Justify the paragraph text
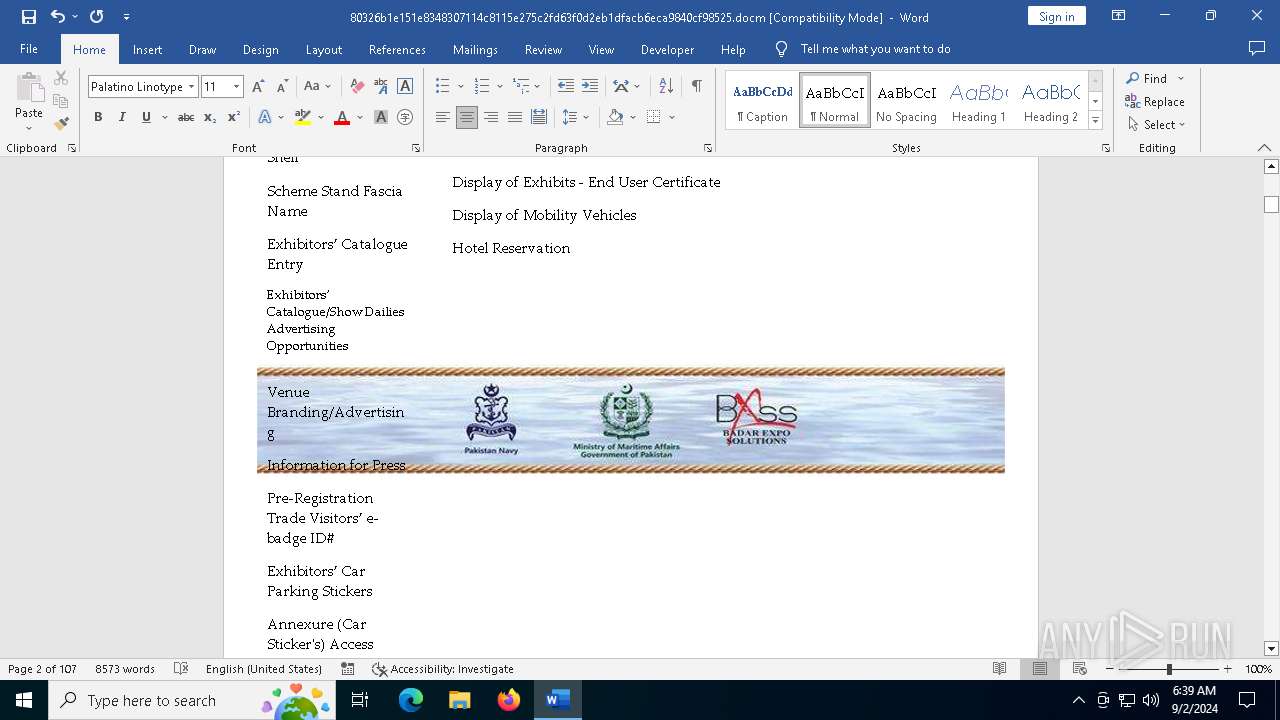1280x720 pixels. [x=515, y=117]
